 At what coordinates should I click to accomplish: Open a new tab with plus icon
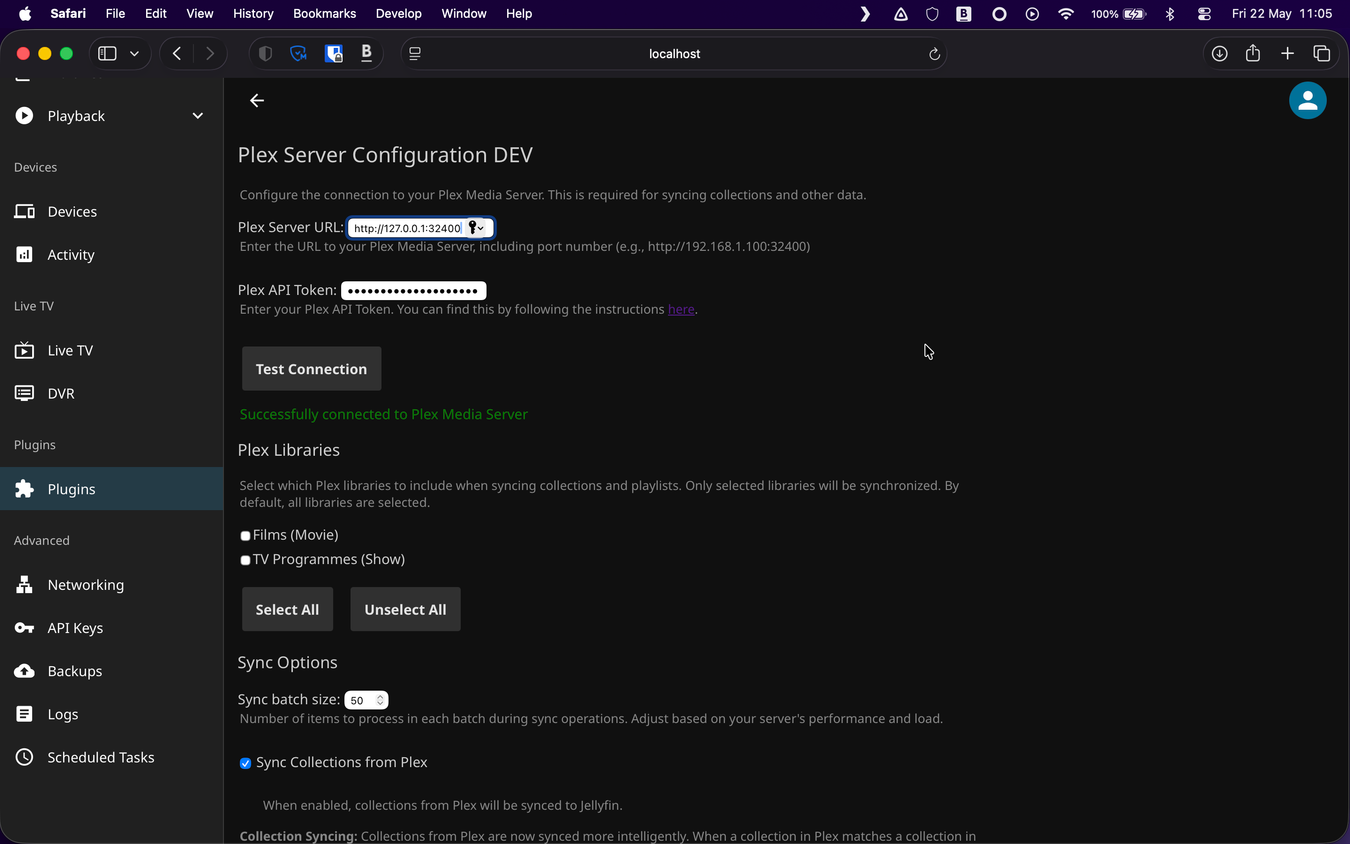click(1287, 54)
